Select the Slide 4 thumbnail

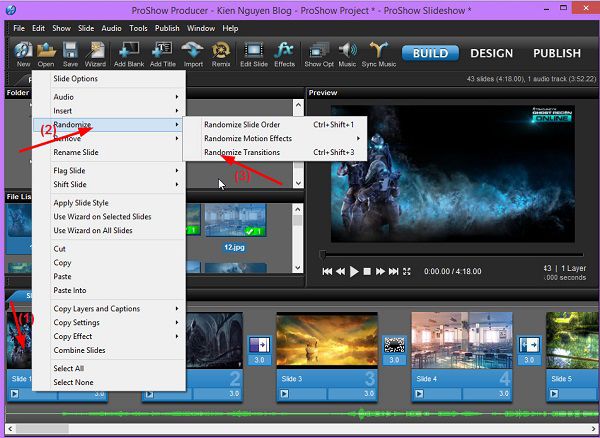click(462, 340)
